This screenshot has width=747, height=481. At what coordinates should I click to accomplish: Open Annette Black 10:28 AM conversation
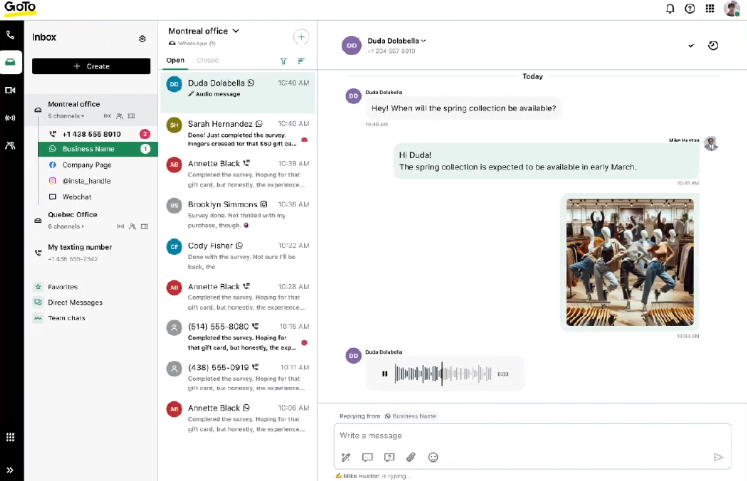point(238,296)
